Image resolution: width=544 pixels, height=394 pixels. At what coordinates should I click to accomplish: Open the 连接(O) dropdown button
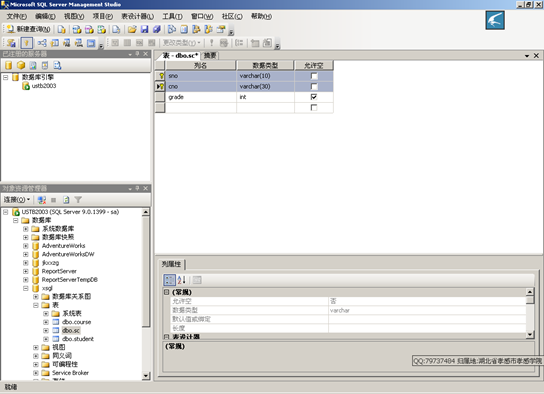(17, 200)
